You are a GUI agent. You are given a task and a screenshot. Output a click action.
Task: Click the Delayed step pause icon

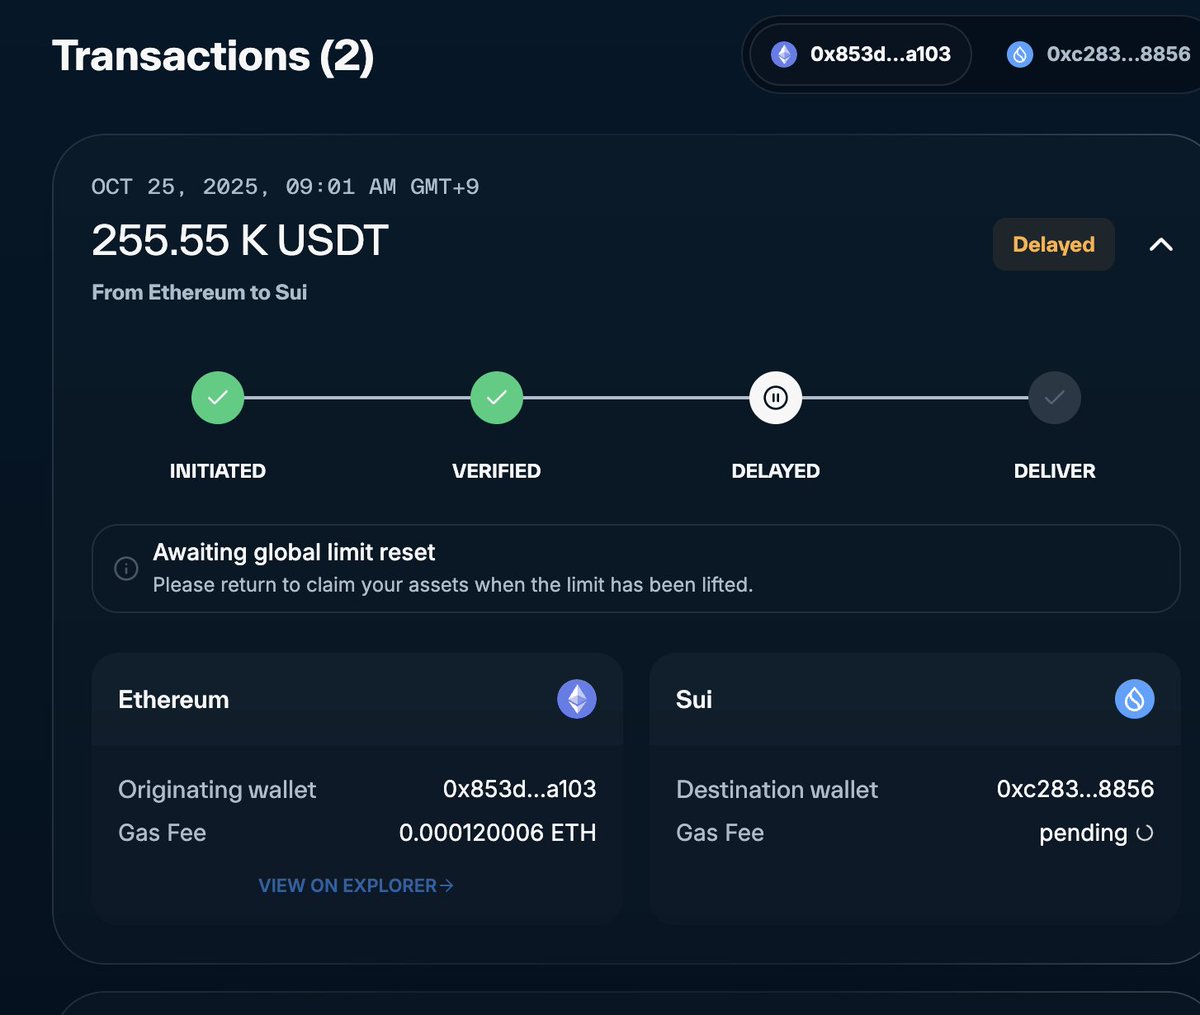(x=776, y=398)
